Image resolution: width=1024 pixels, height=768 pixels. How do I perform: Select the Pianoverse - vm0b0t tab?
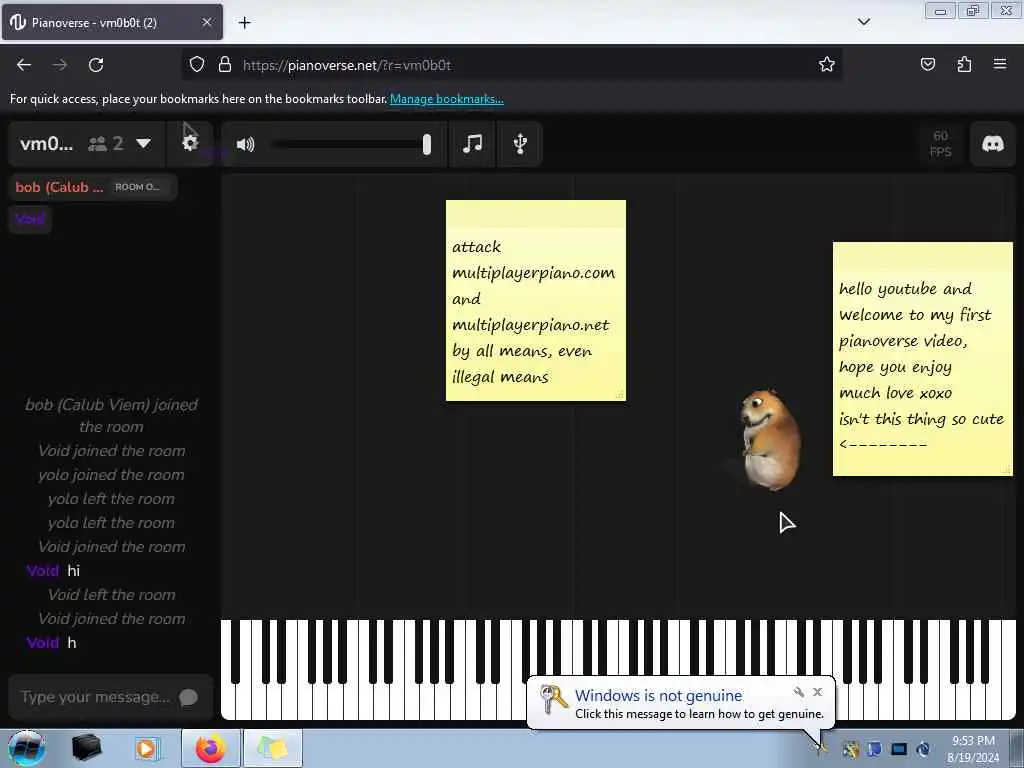(x=112, y=22)
